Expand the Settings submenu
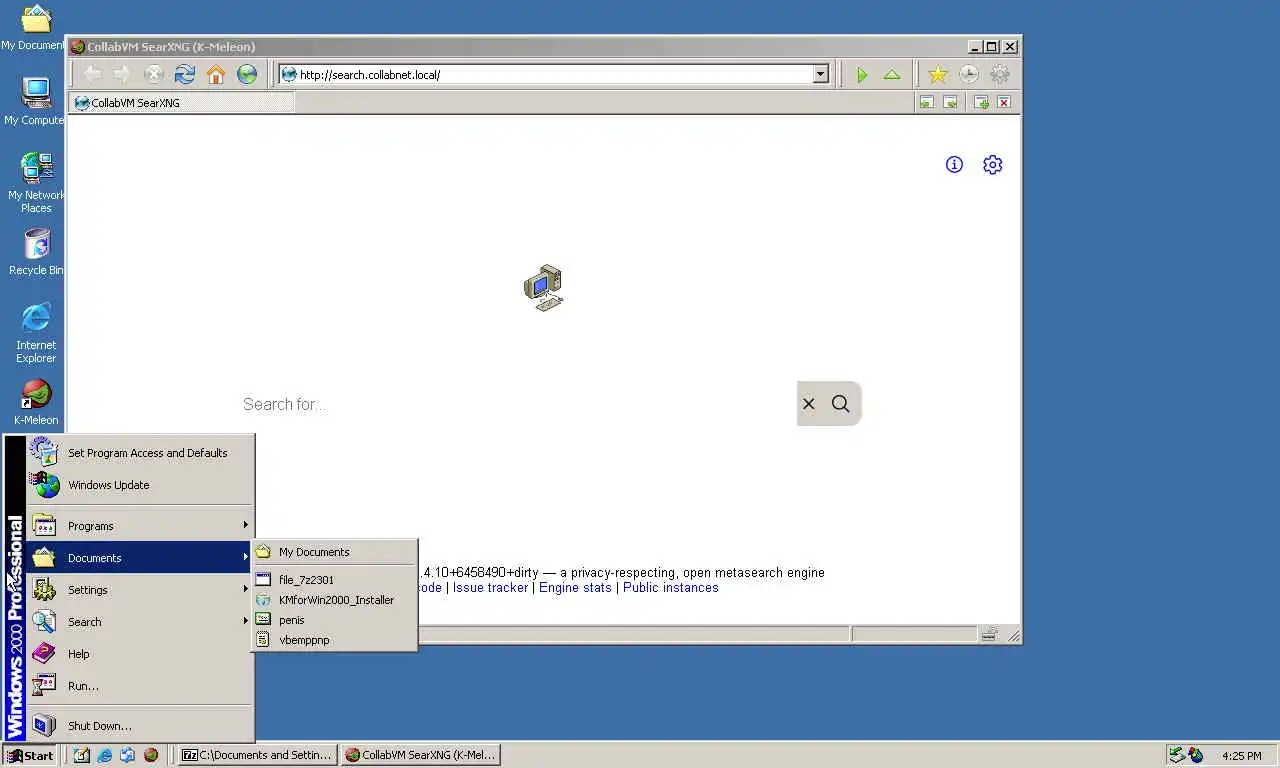The image size is (1280, 768). coord(140,590)
